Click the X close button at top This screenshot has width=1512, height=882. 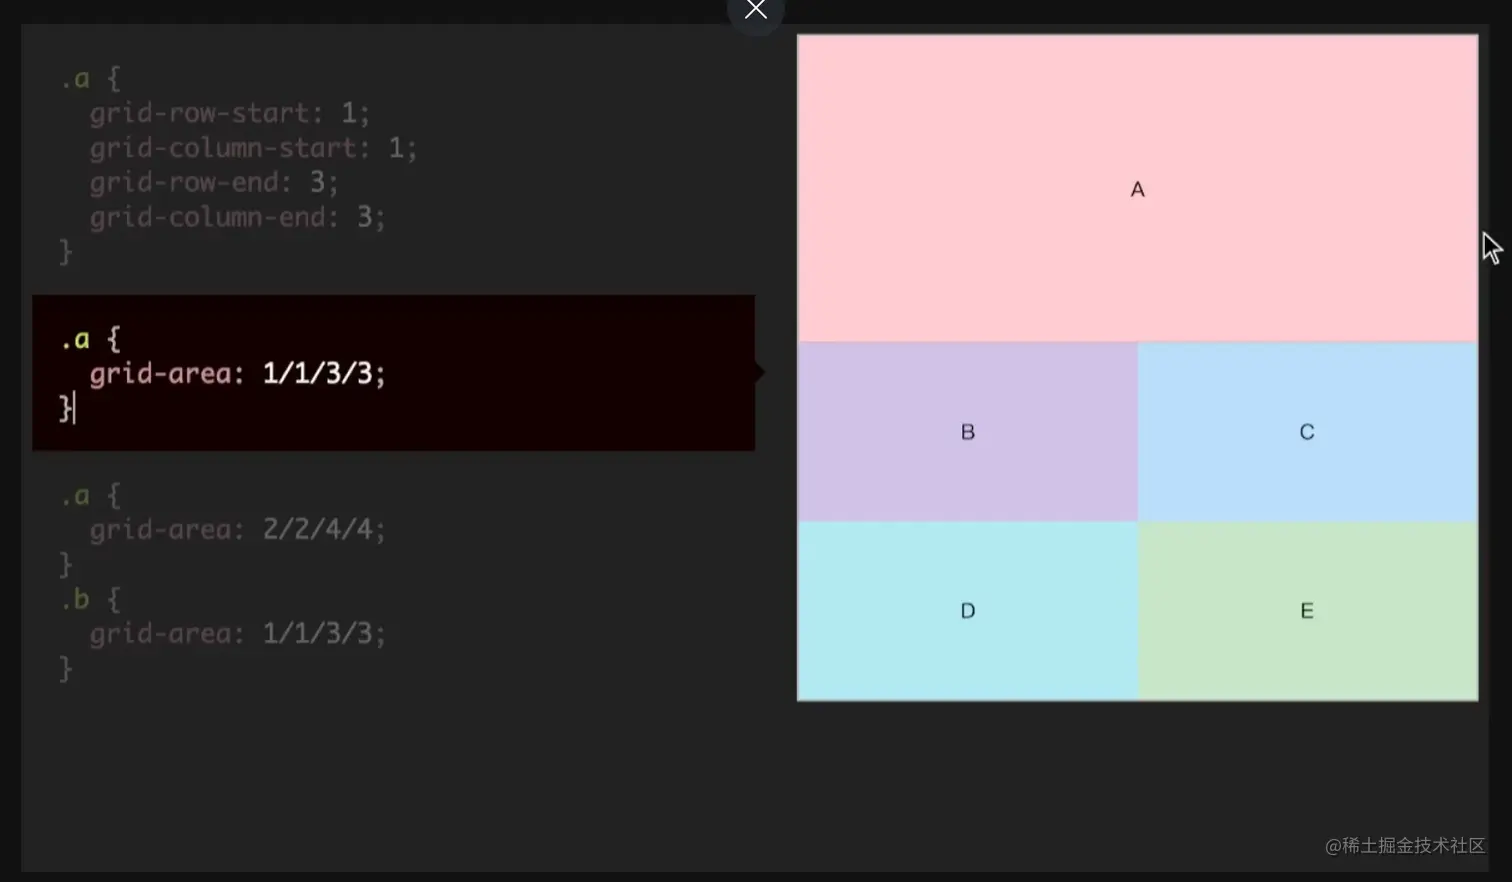755,8
